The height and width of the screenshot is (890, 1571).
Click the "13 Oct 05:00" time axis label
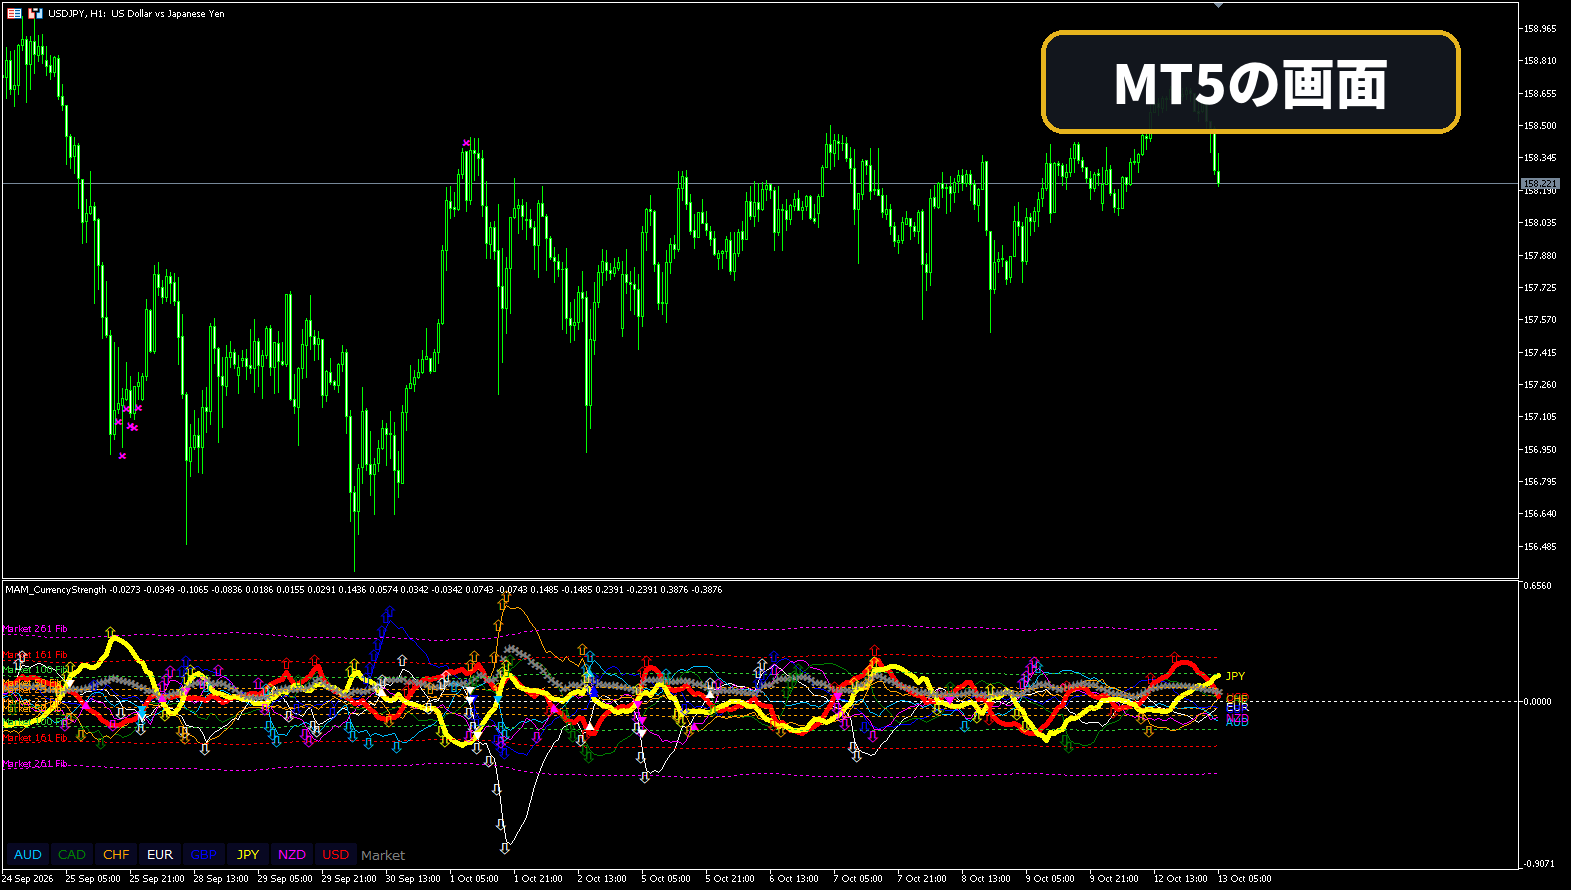pos(1245,879)
